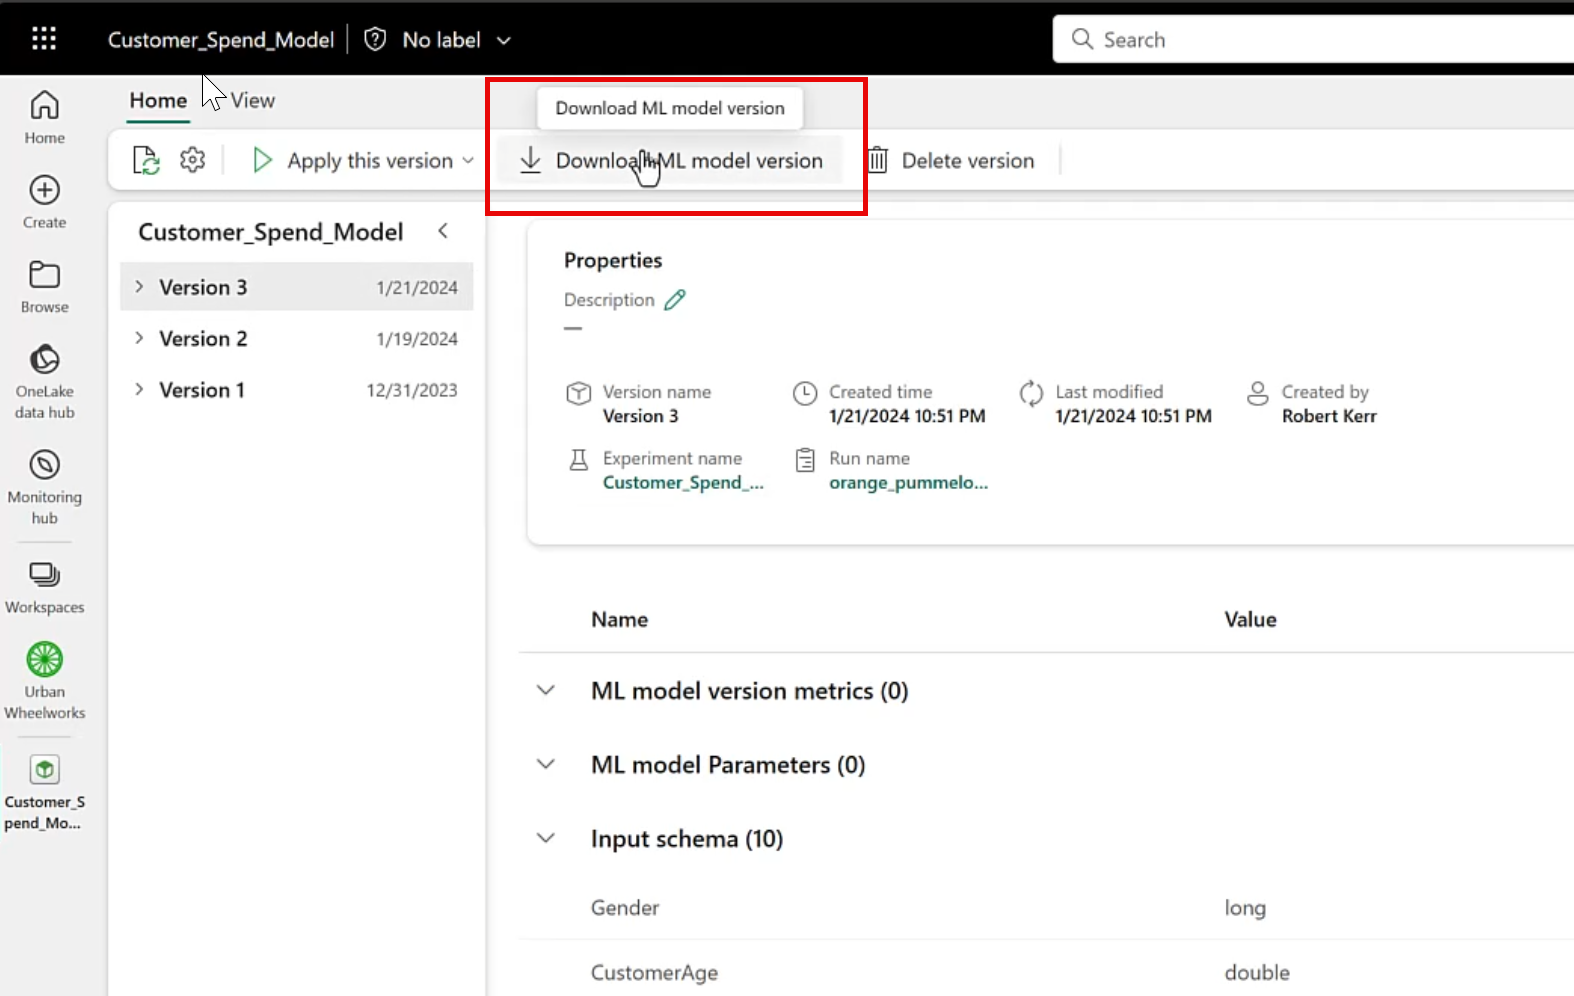
Task: Expand the Version 3 tree item
Action: tap(139, 287)
